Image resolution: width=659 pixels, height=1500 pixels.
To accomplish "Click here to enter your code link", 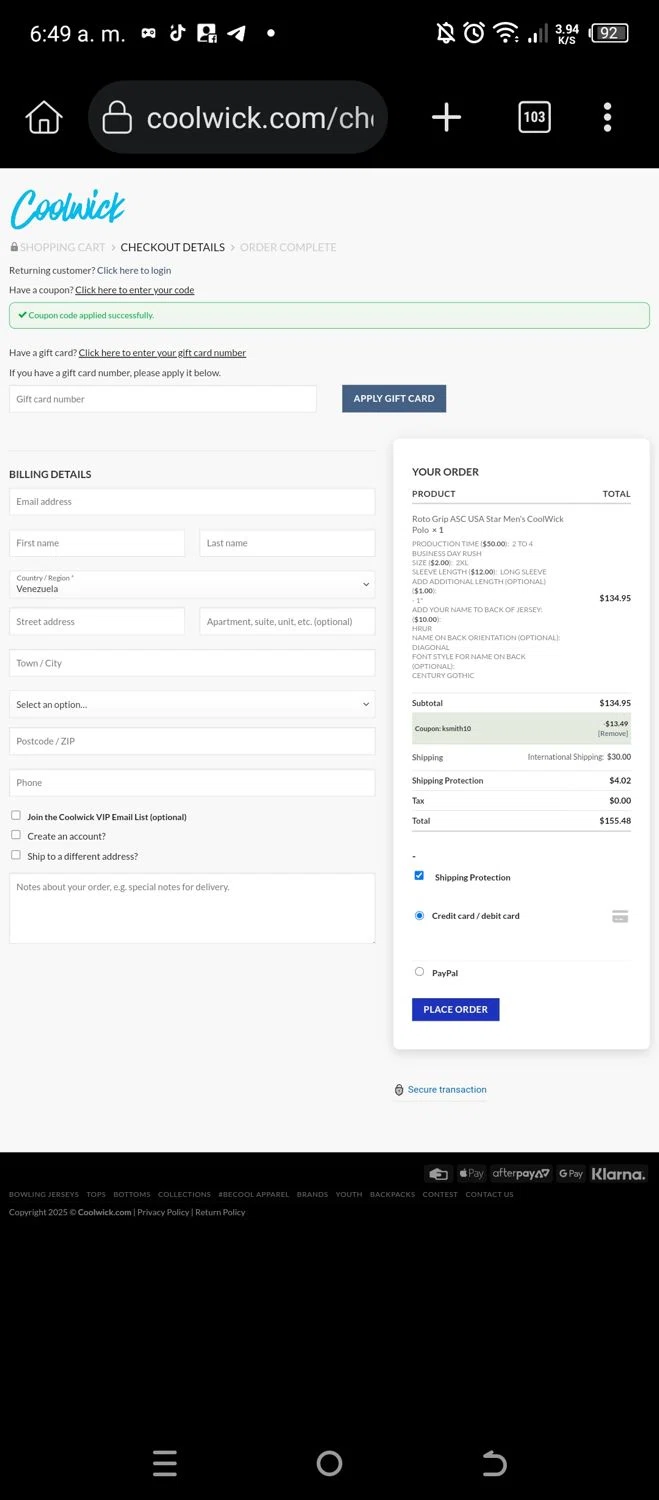I will [x=135, y=290].
